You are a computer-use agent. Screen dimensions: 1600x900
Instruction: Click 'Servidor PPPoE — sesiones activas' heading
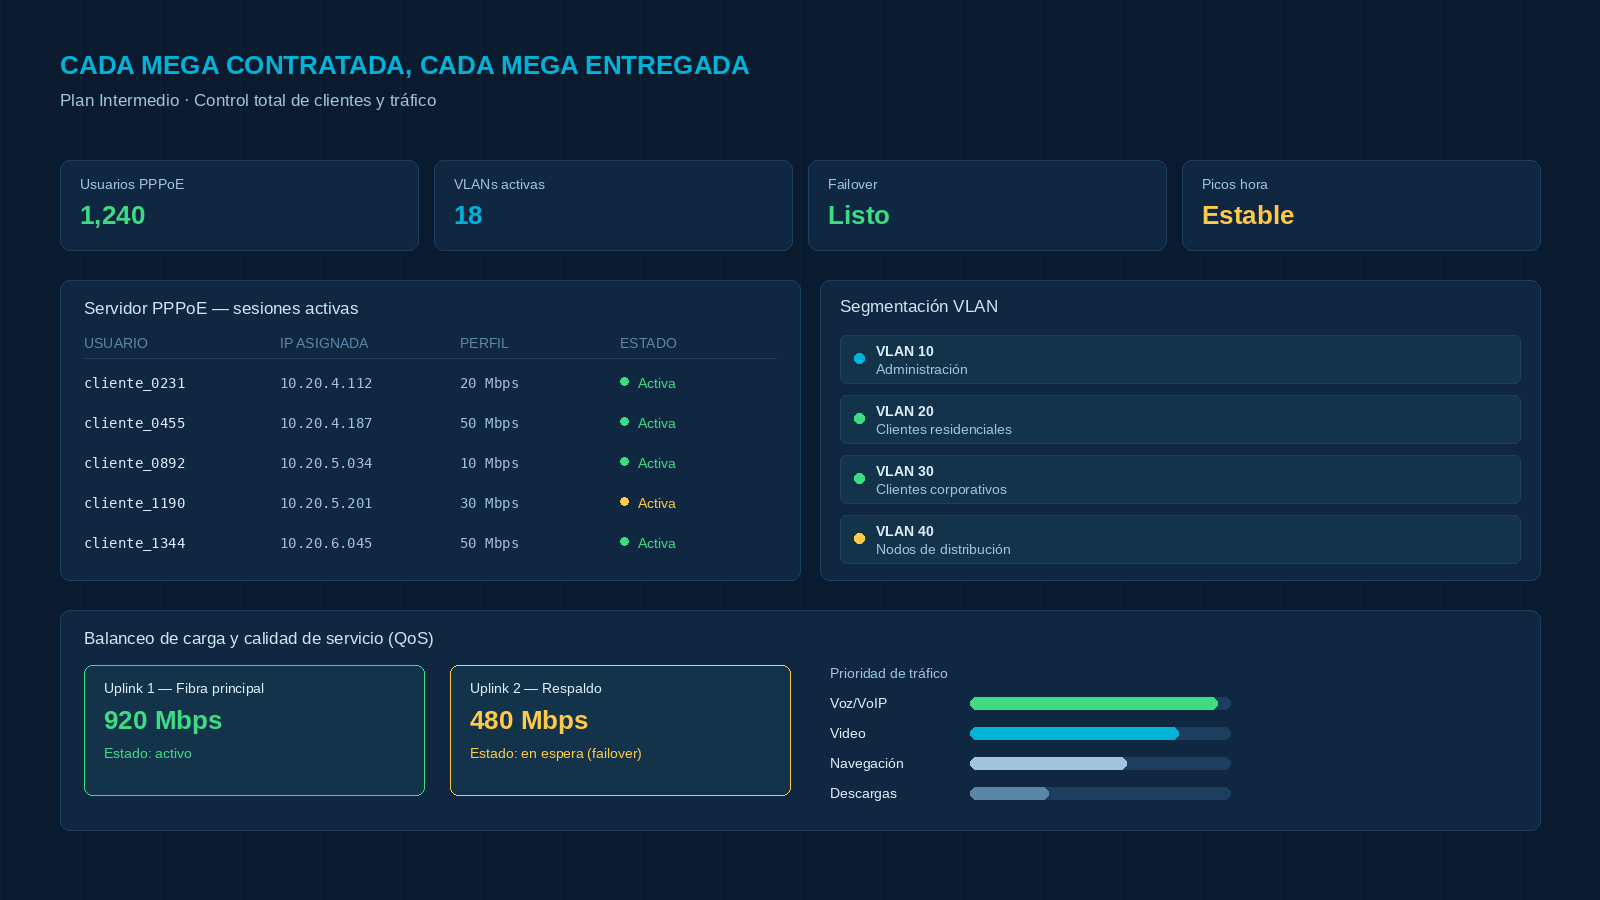[x=221, y=308]
